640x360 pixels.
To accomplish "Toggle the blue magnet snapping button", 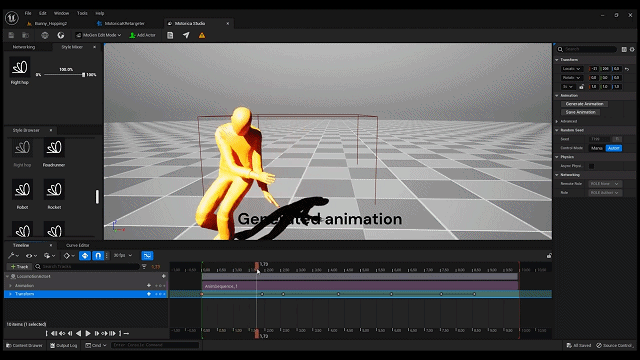I will pos(98,256).
